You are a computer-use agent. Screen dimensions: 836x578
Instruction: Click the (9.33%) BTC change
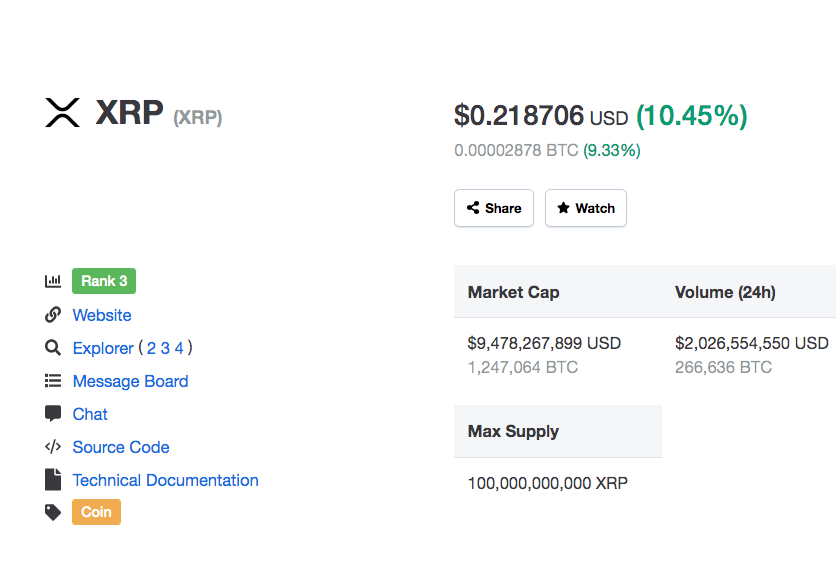(x=612, y=150)
